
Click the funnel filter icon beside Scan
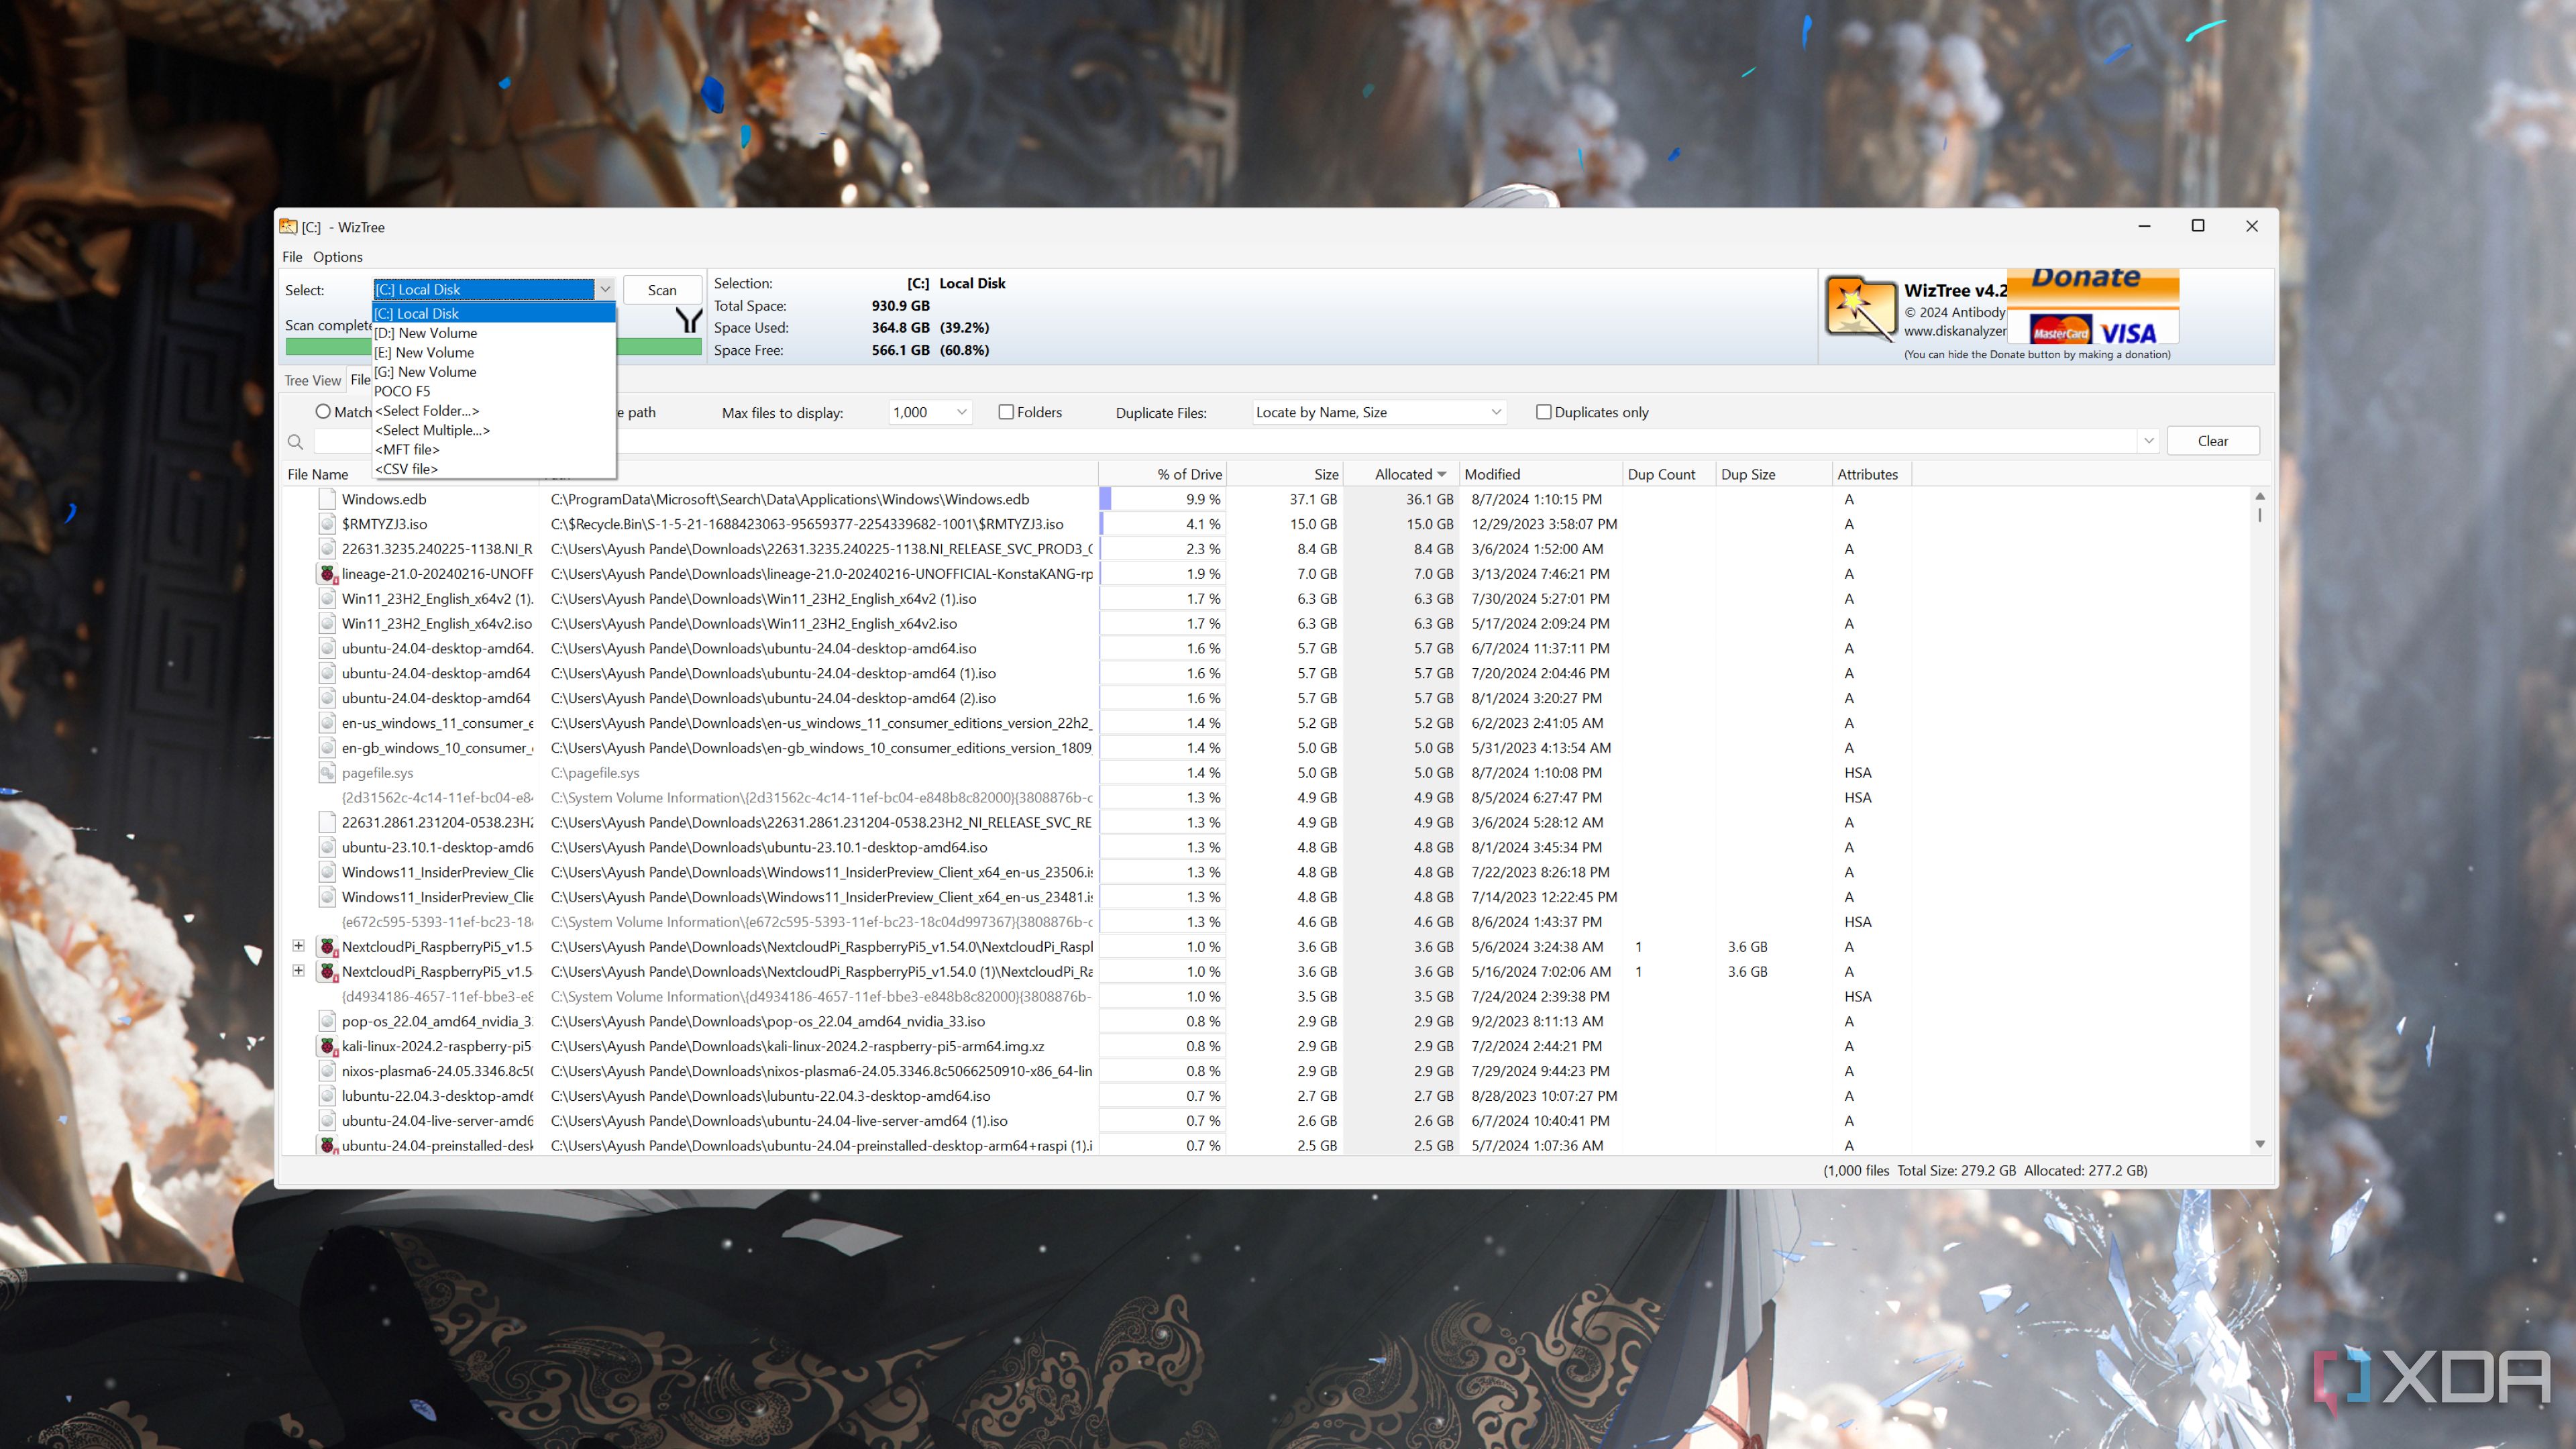pos(689,320)
